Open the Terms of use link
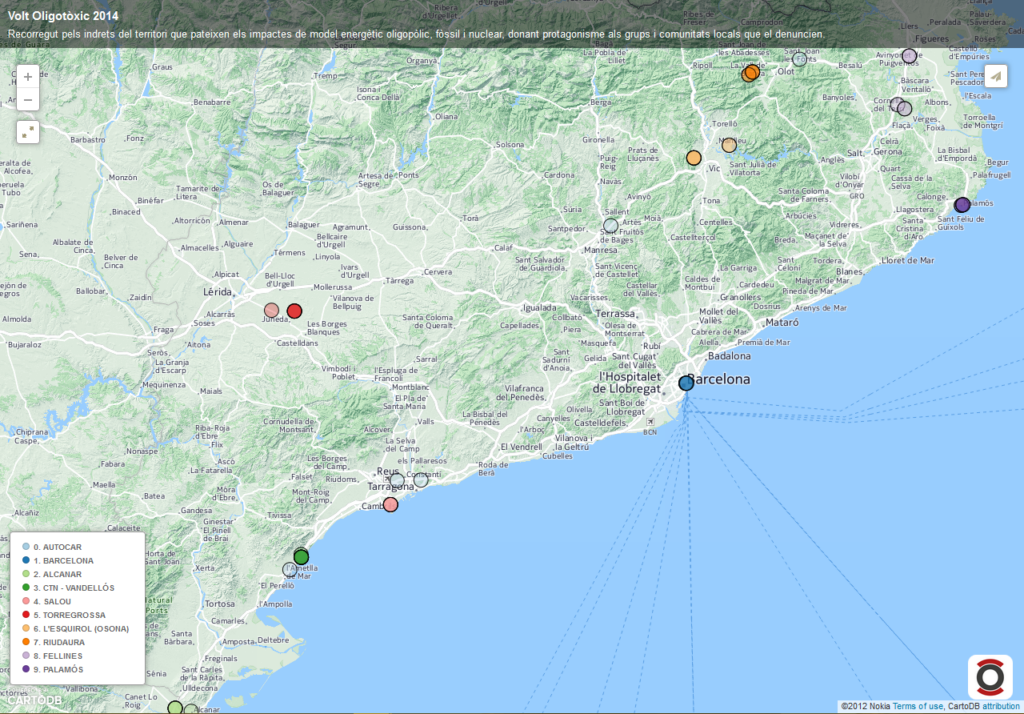 (x=918, y=706)
